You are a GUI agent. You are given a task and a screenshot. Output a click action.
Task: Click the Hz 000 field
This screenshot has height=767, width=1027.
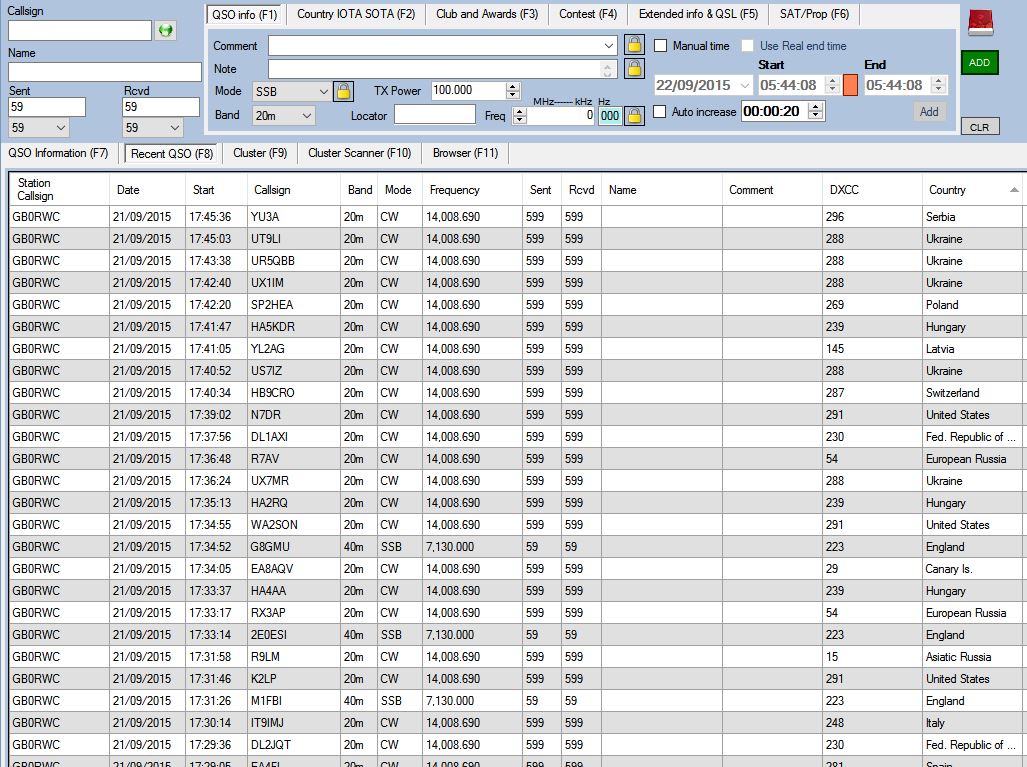point(609,116)
